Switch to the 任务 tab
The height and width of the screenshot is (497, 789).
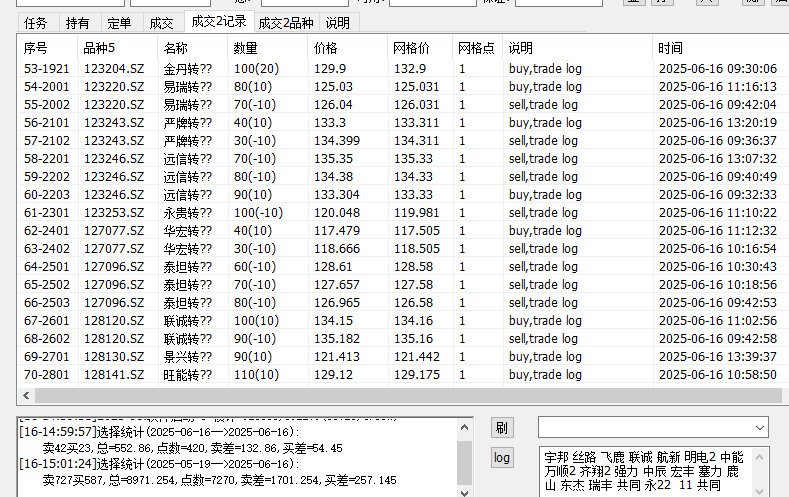coord(36,23)
